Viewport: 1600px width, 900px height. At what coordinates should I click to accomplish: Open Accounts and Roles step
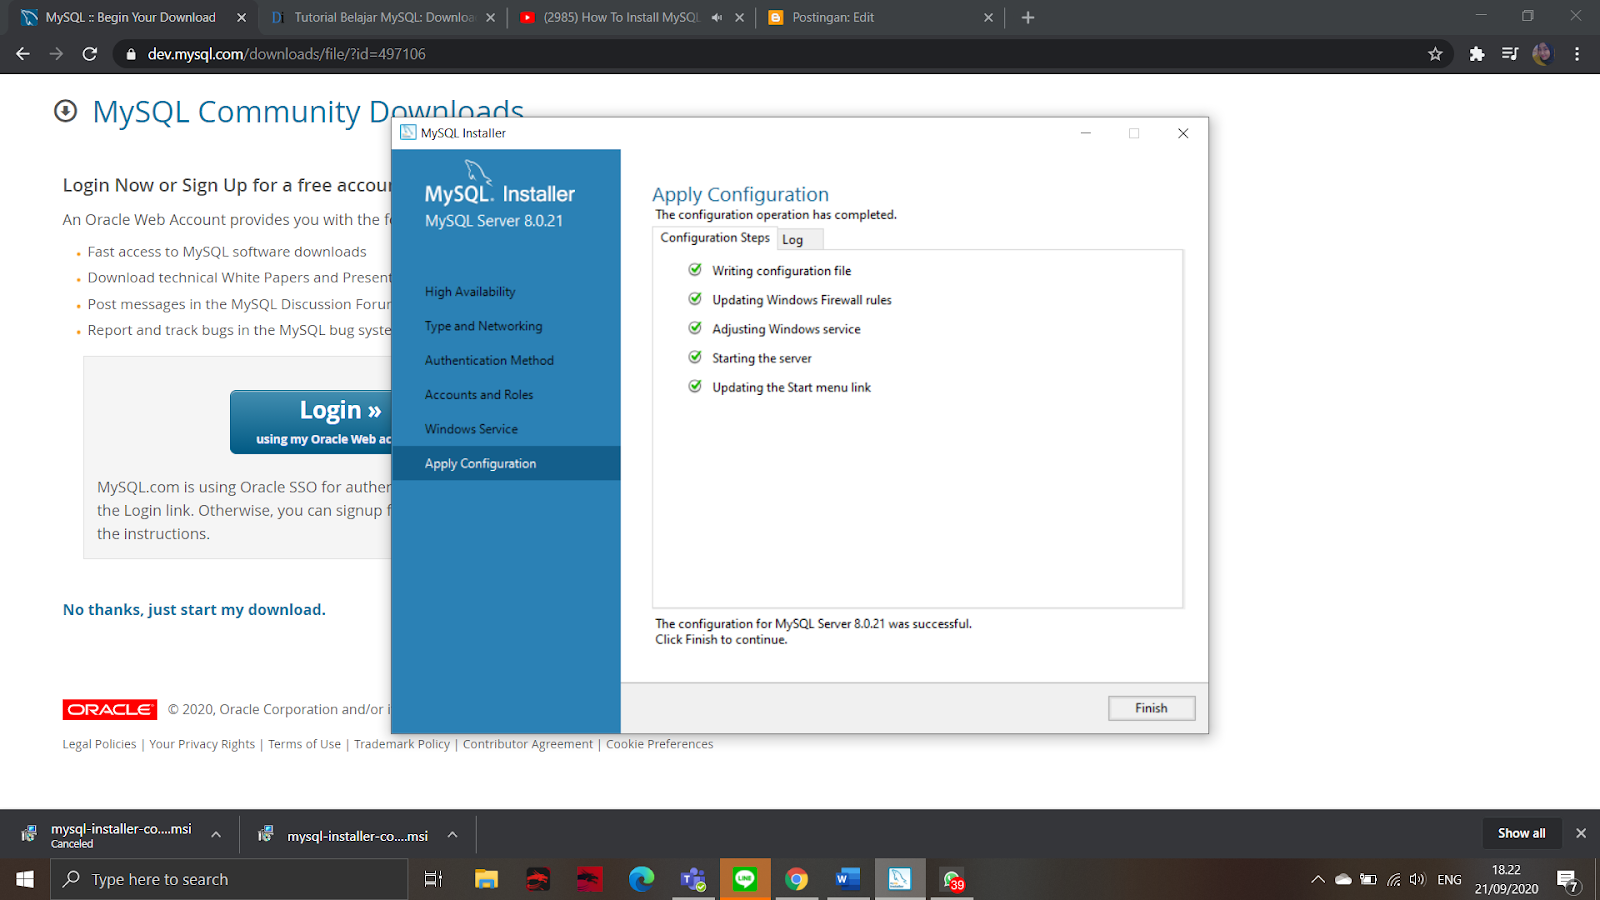point(479,395)
